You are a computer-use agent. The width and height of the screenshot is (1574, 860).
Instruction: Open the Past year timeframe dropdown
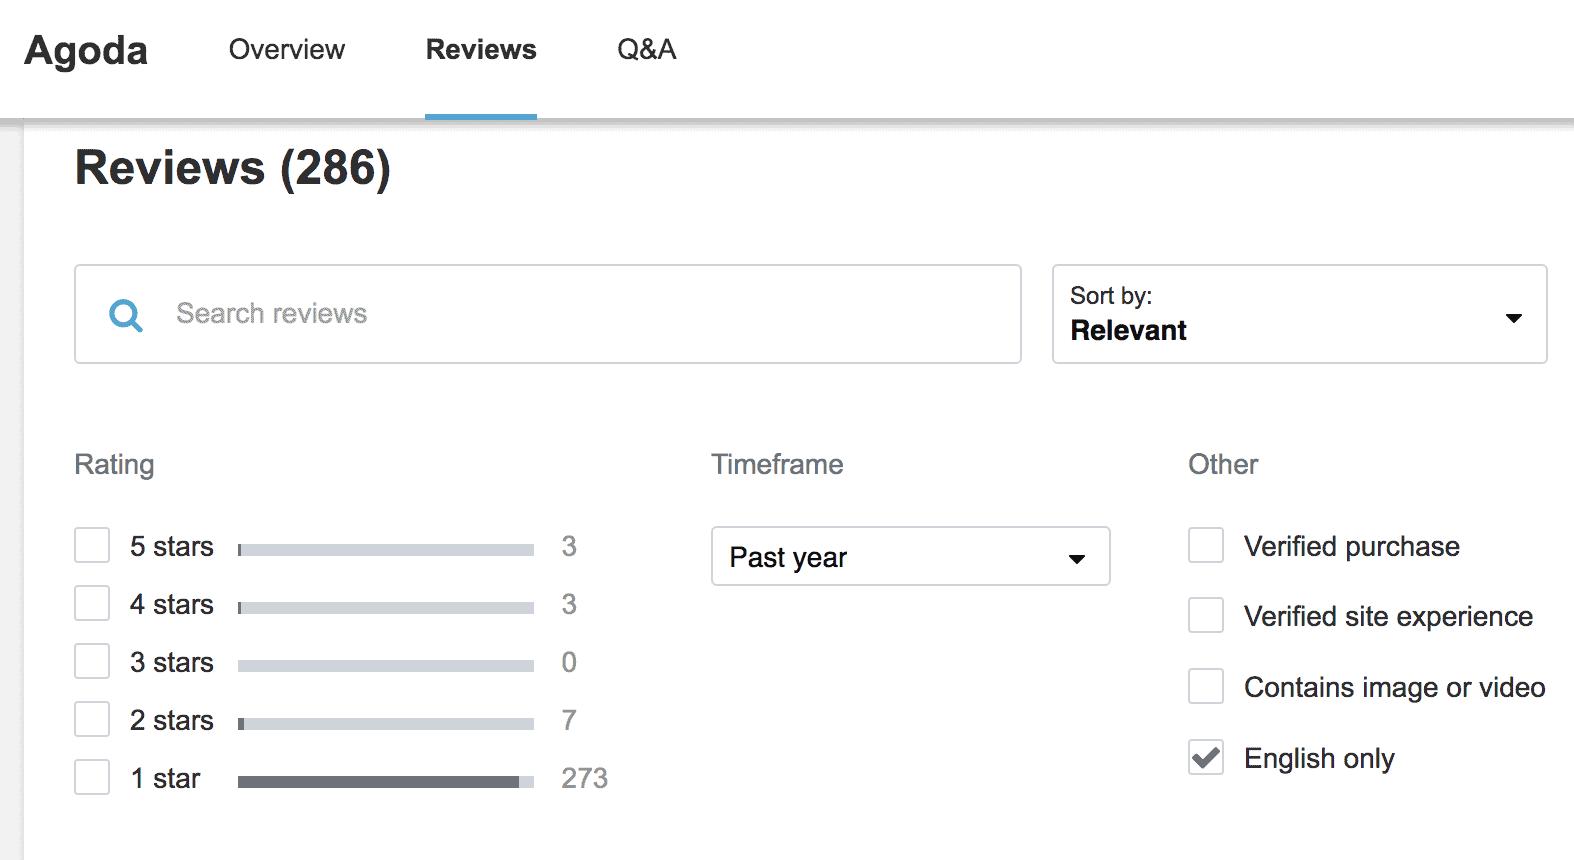(x=910, y=557)
